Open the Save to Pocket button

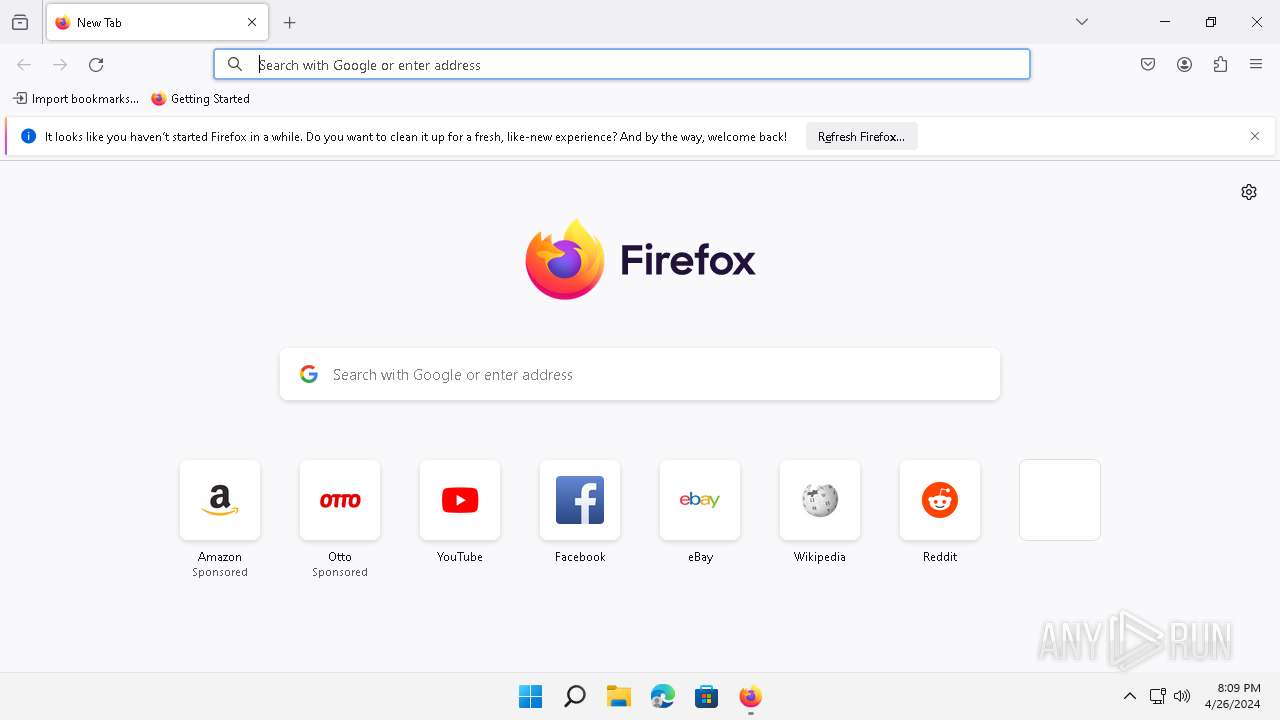pos(1148,64)
